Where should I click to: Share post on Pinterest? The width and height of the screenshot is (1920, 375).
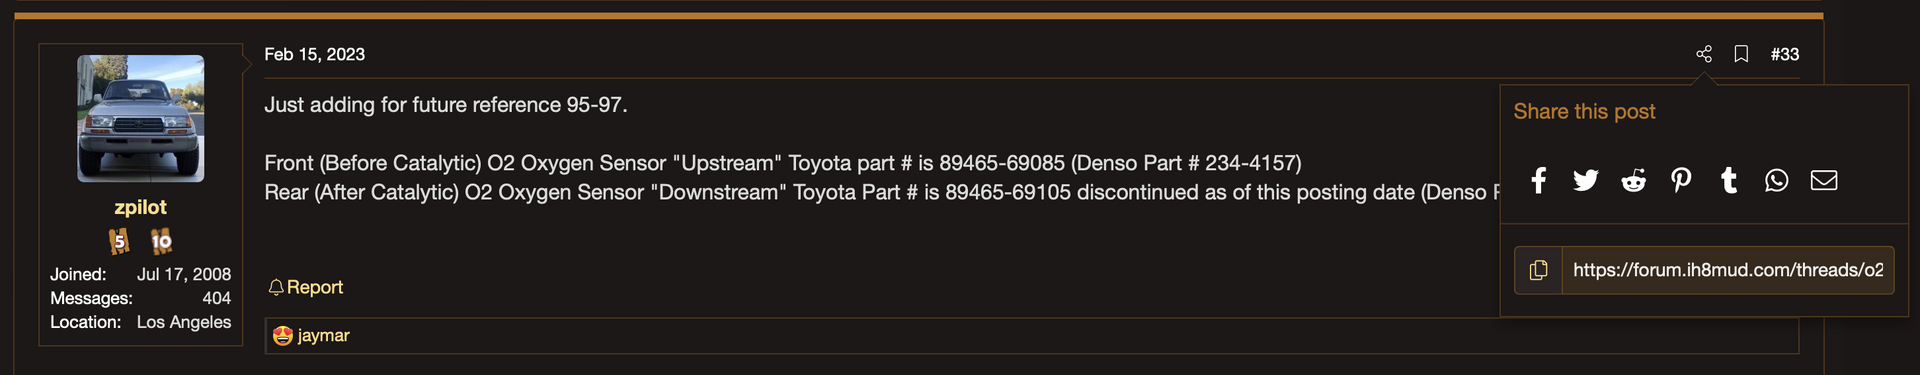1681,180
